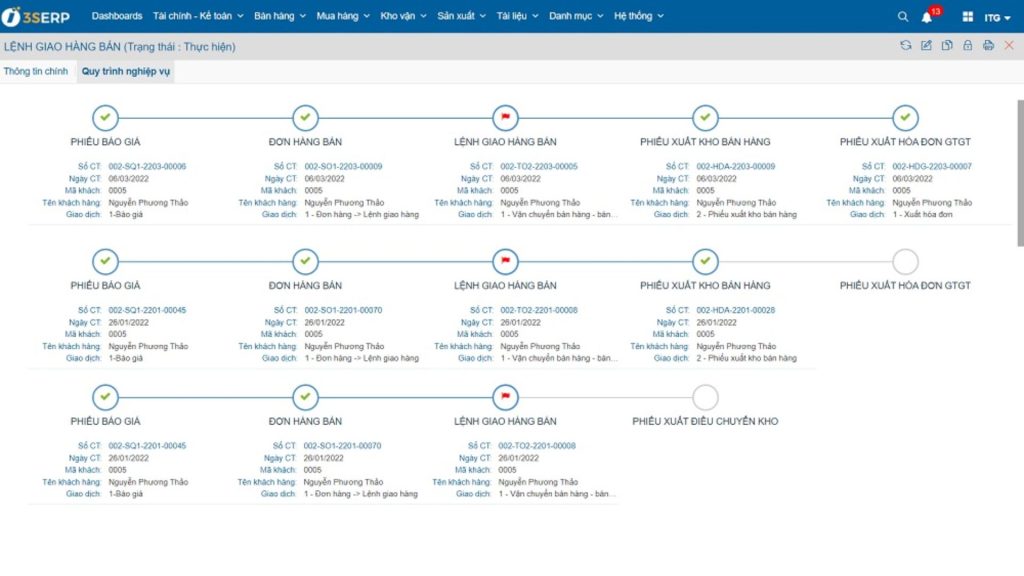Open the apps grid icon
This screenshot has height=576, width=1024.
[x=968, y=16]
